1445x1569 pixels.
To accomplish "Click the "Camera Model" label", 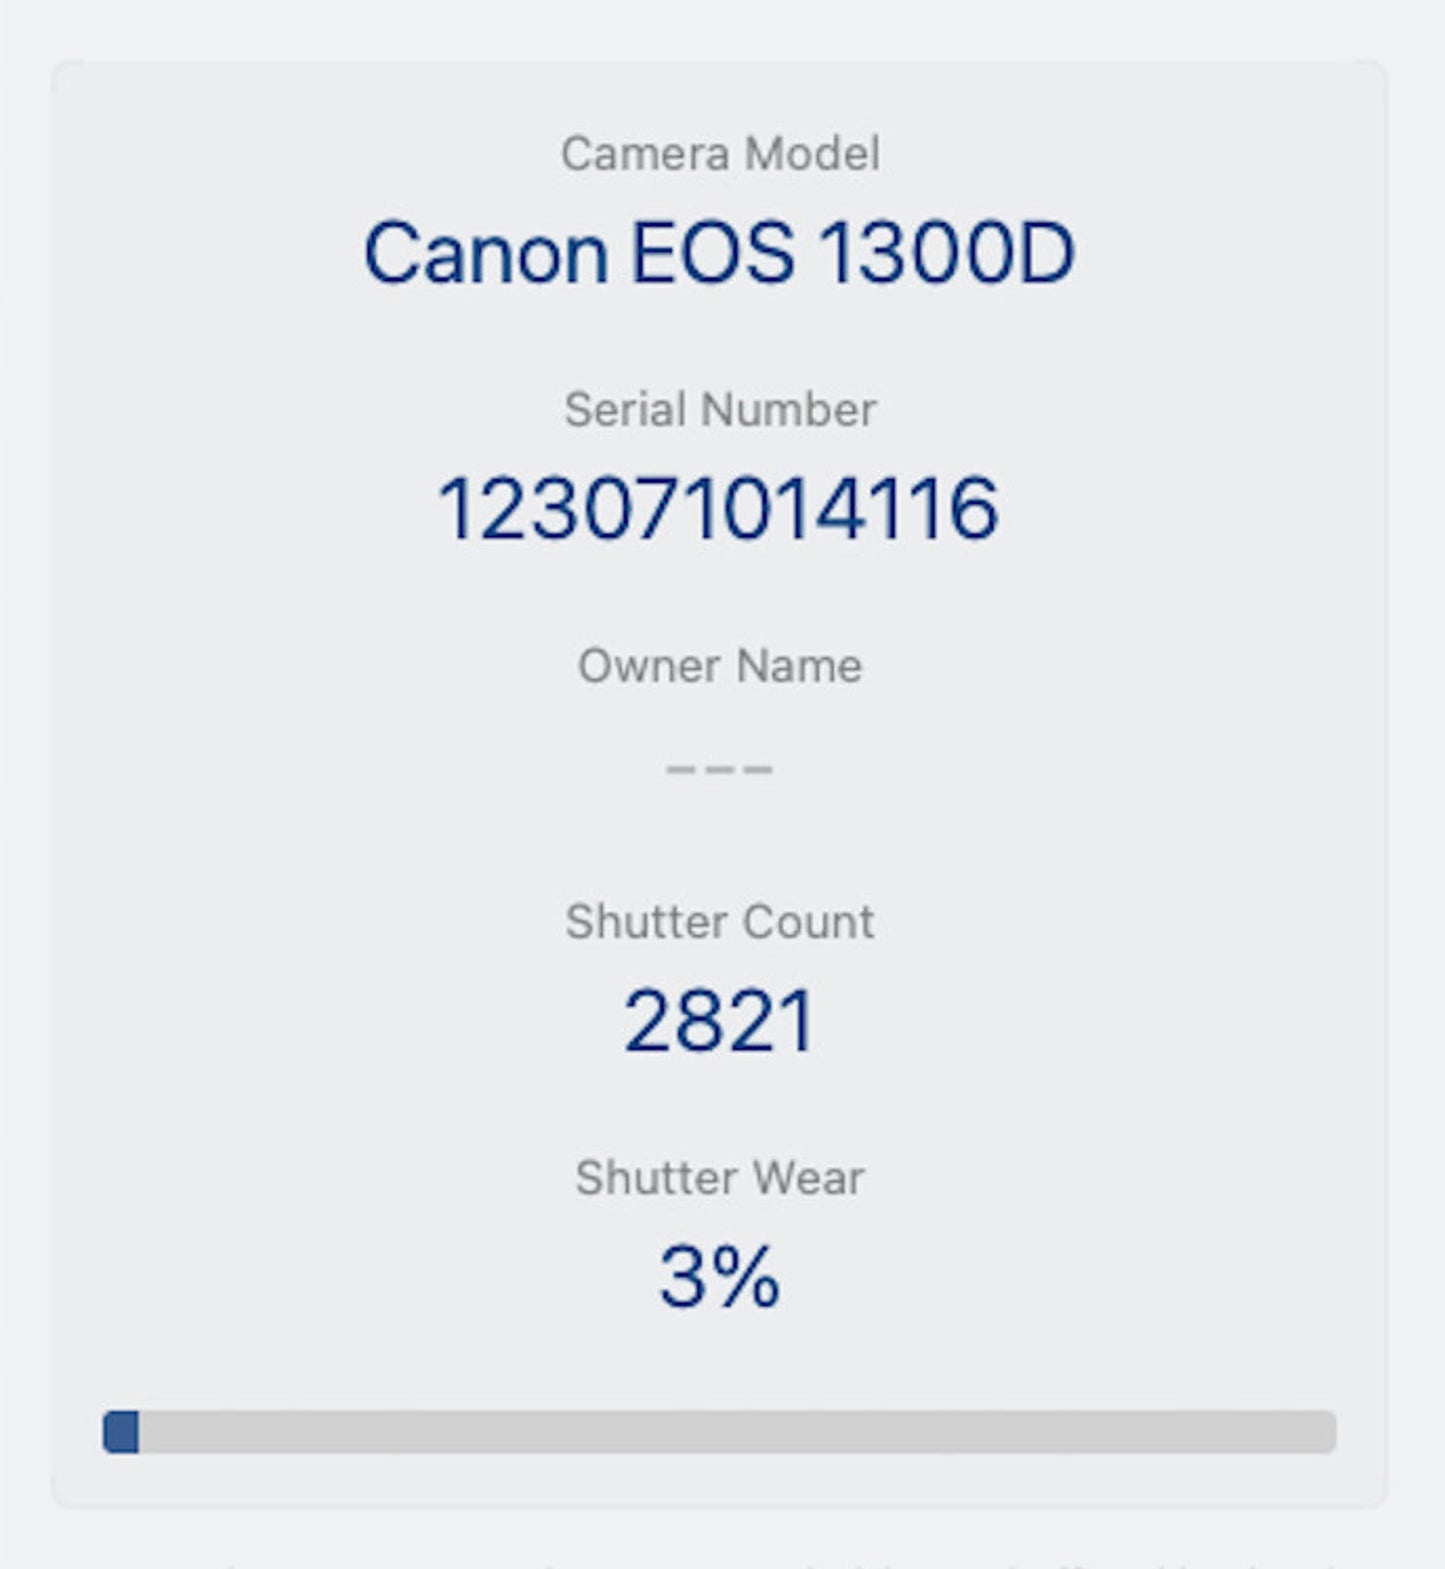I will tap(720, 154).
